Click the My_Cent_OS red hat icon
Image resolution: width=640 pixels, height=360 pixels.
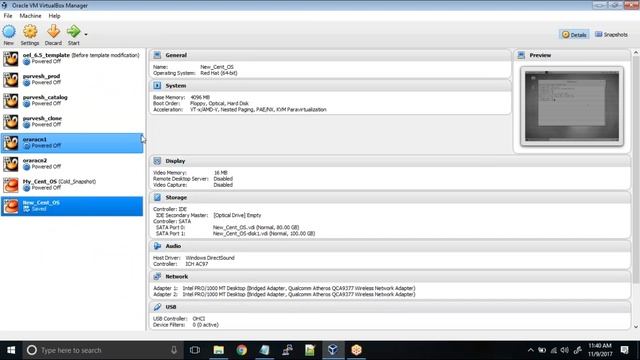point(11,185)
